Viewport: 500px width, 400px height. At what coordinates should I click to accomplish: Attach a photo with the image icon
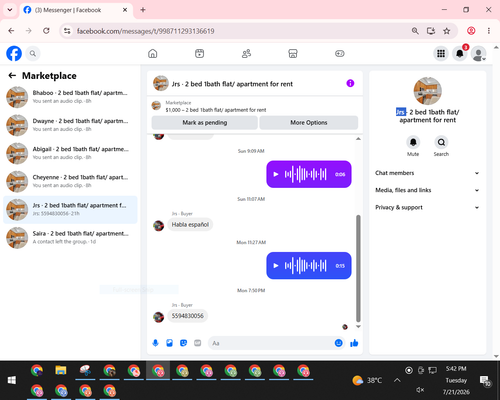pyautogui.click(x=169, y=343)
